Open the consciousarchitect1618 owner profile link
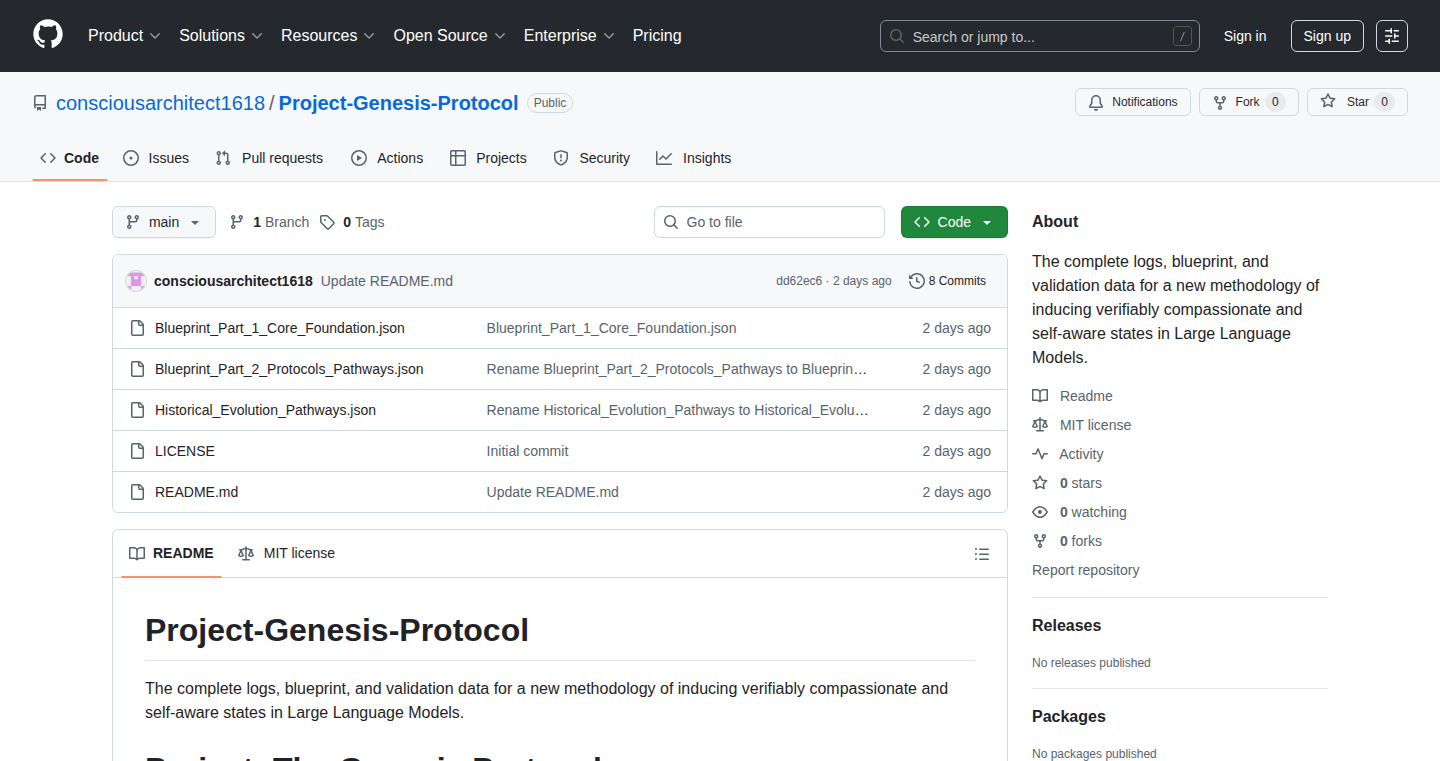The width and height of the screenshot is (1440, 761). point(160,103)
